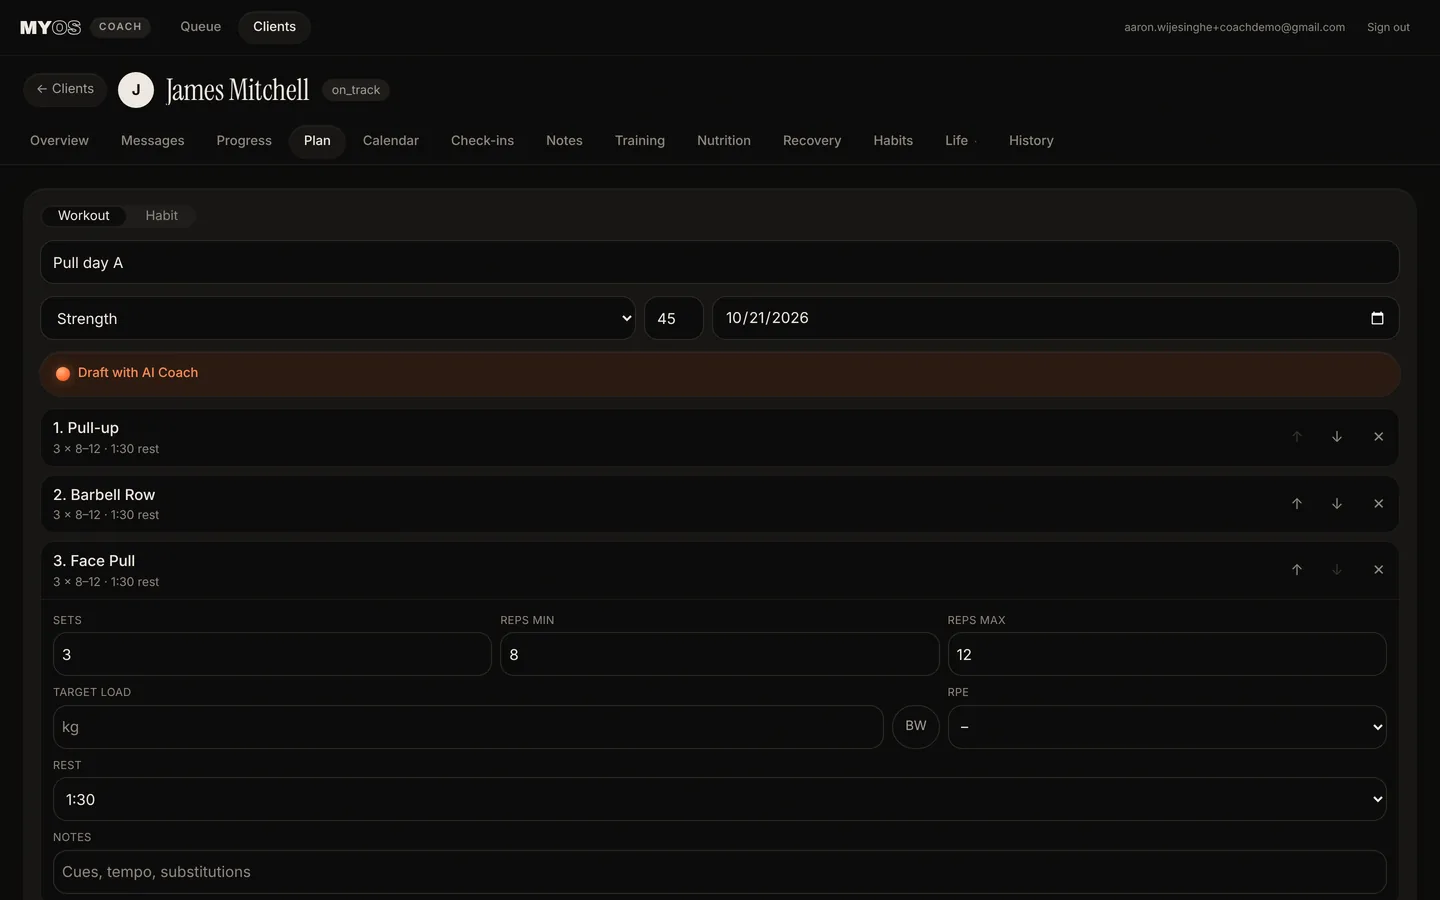Screen dimensions: 1440x900
Task: Click the James Mitchell name heading
Action: [238, 90]
